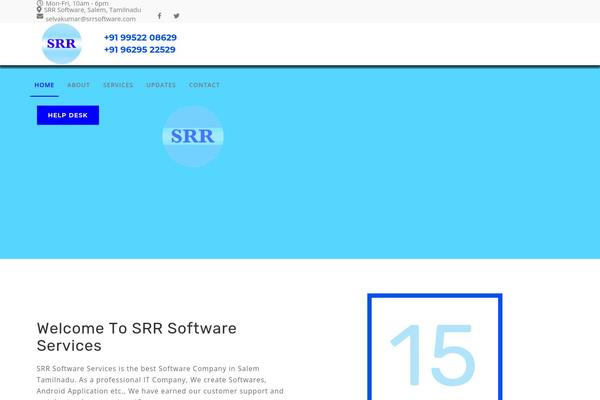This screenshot has height=400, width=600.
Task: Open the Twitter icon link
Action: pos(176,16)
